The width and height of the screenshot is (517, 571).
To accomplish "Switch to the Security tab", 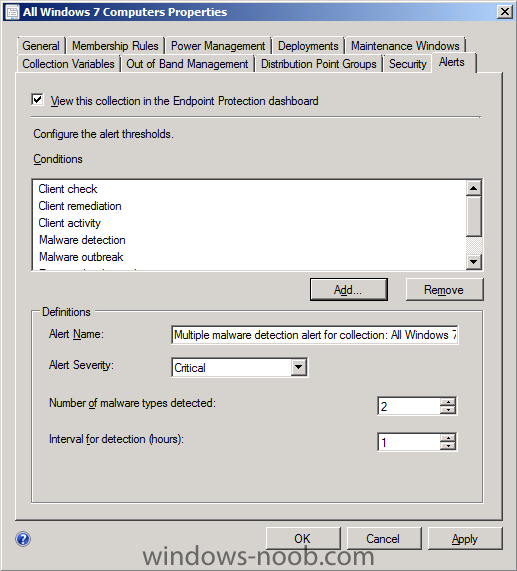I will (407, 64).
